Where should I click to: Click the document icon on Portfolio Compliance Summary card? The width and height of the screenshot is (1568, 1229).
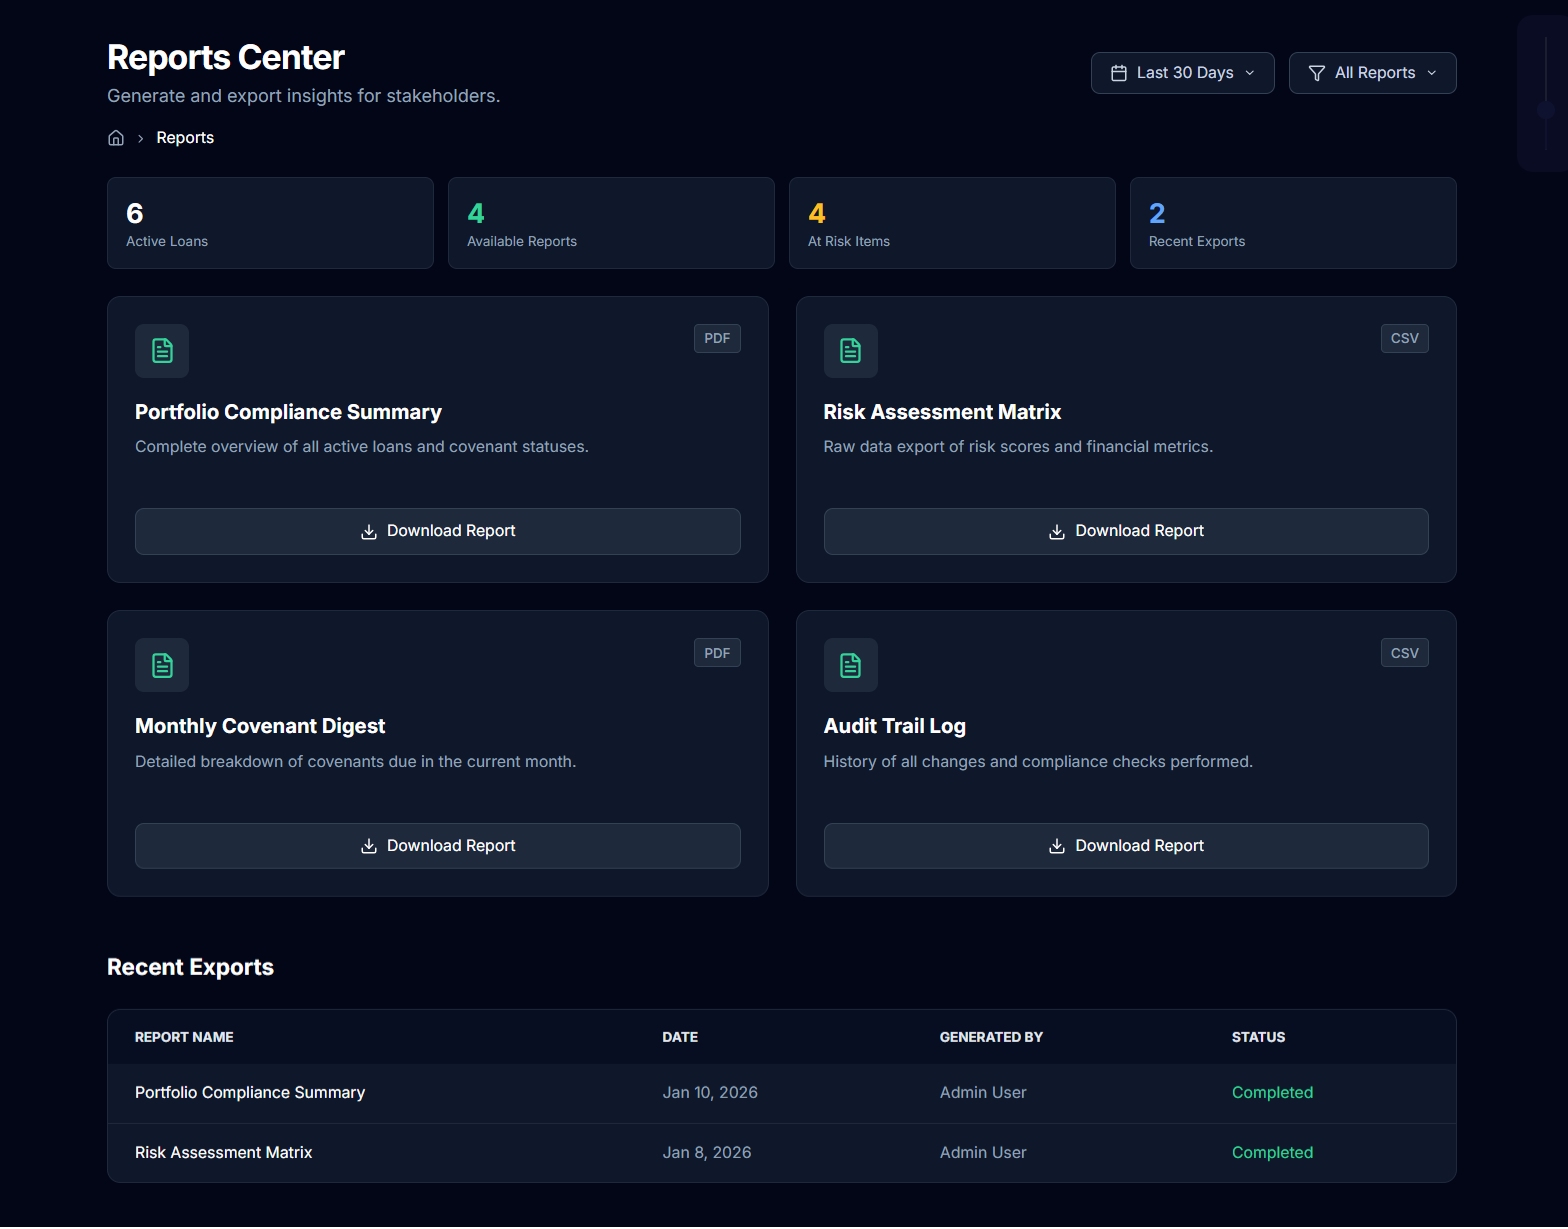162,351
